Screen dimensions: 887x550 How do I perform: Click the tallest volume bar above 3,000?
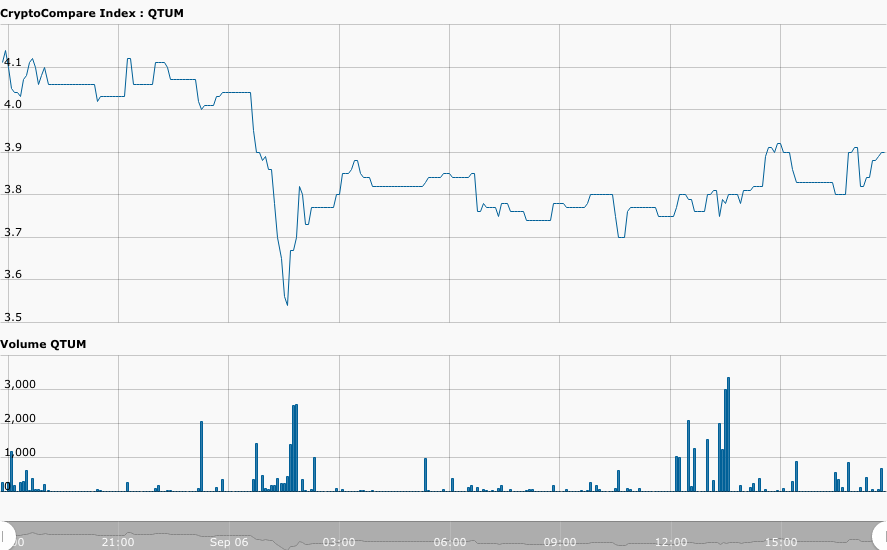pos(728,435)
